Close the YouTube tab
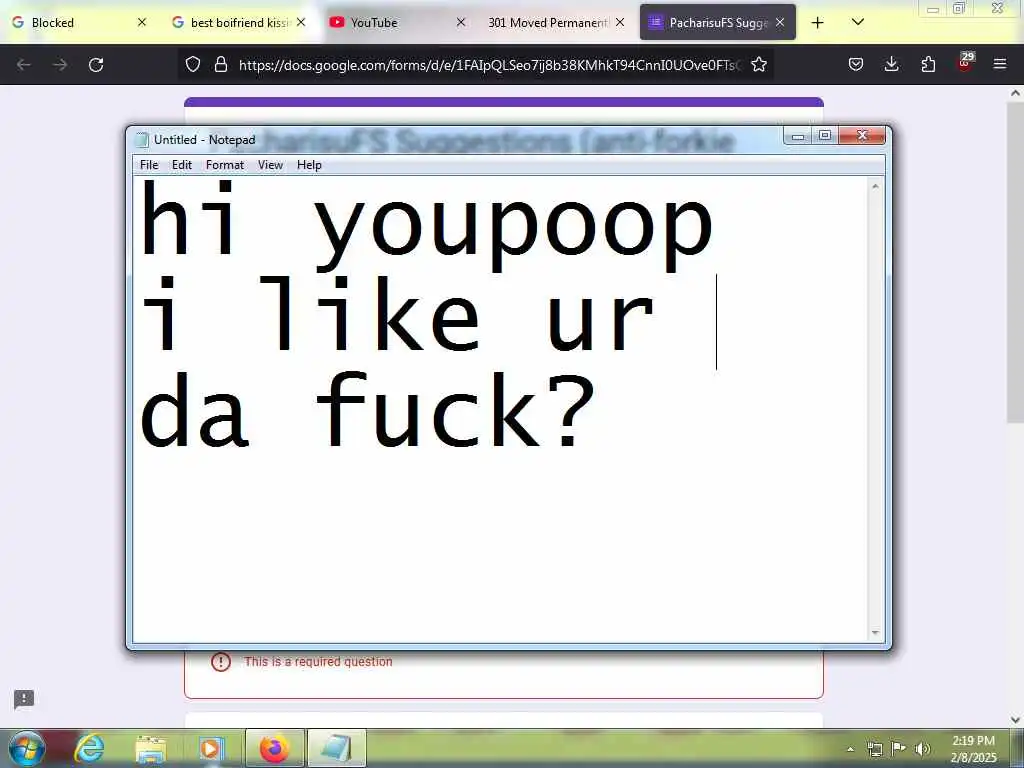The height and width of the screenshot is (768, 1024). (x=460, y=22)
